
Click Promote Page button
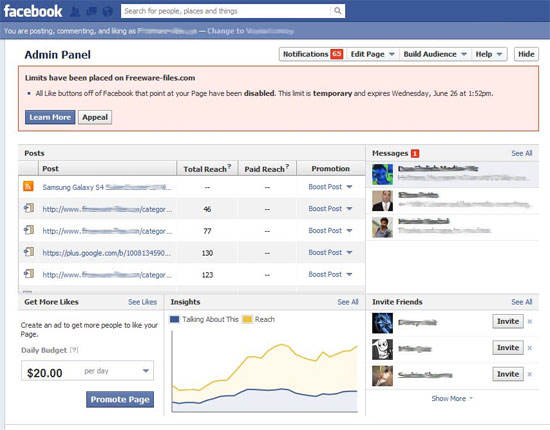120,399
